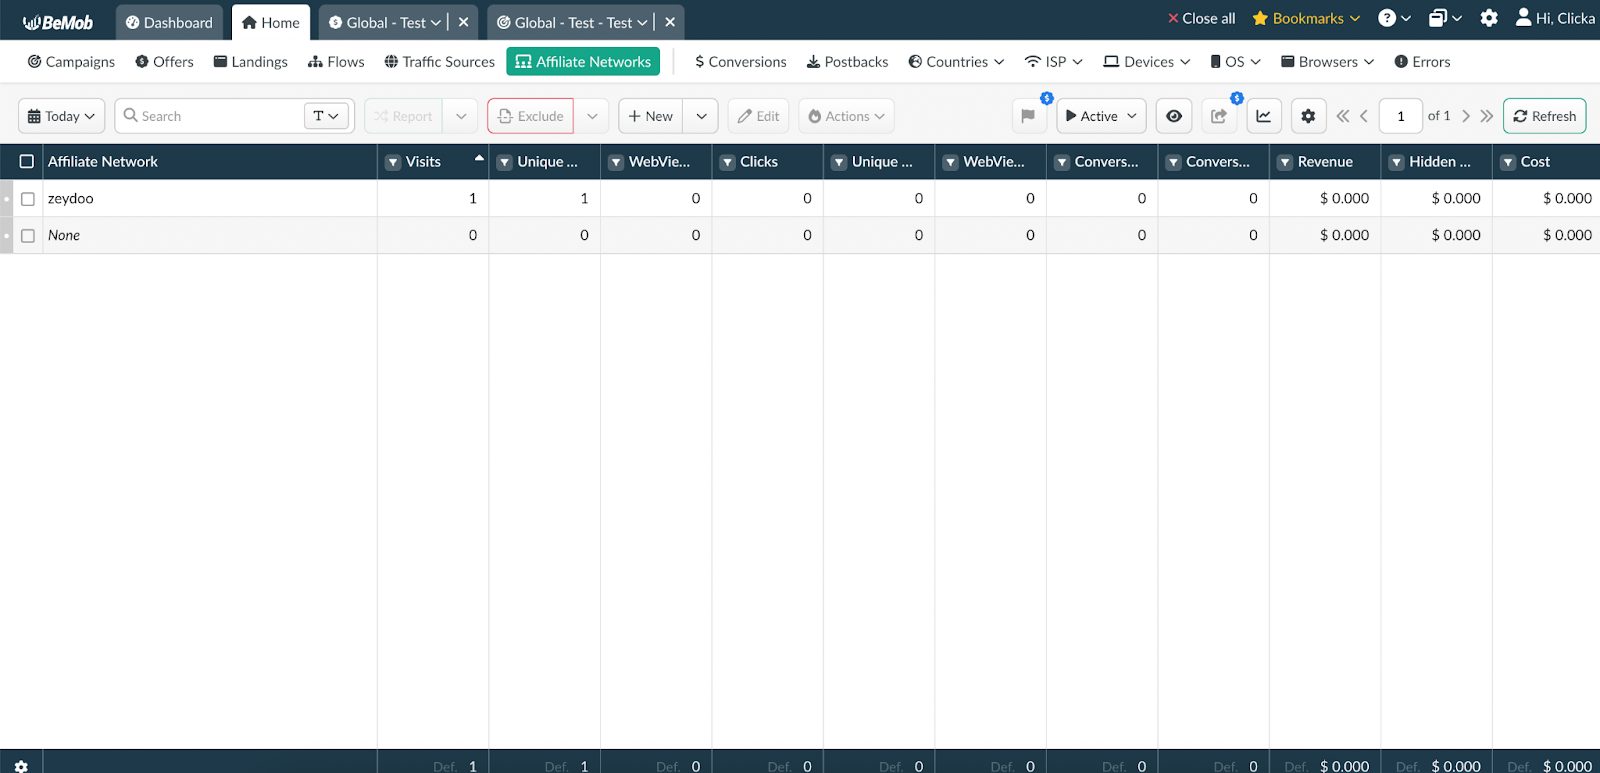Check the zeydoo row checkbox
Screen dimensions: 1600x773
pyautogui.click(x=28, y=199)
